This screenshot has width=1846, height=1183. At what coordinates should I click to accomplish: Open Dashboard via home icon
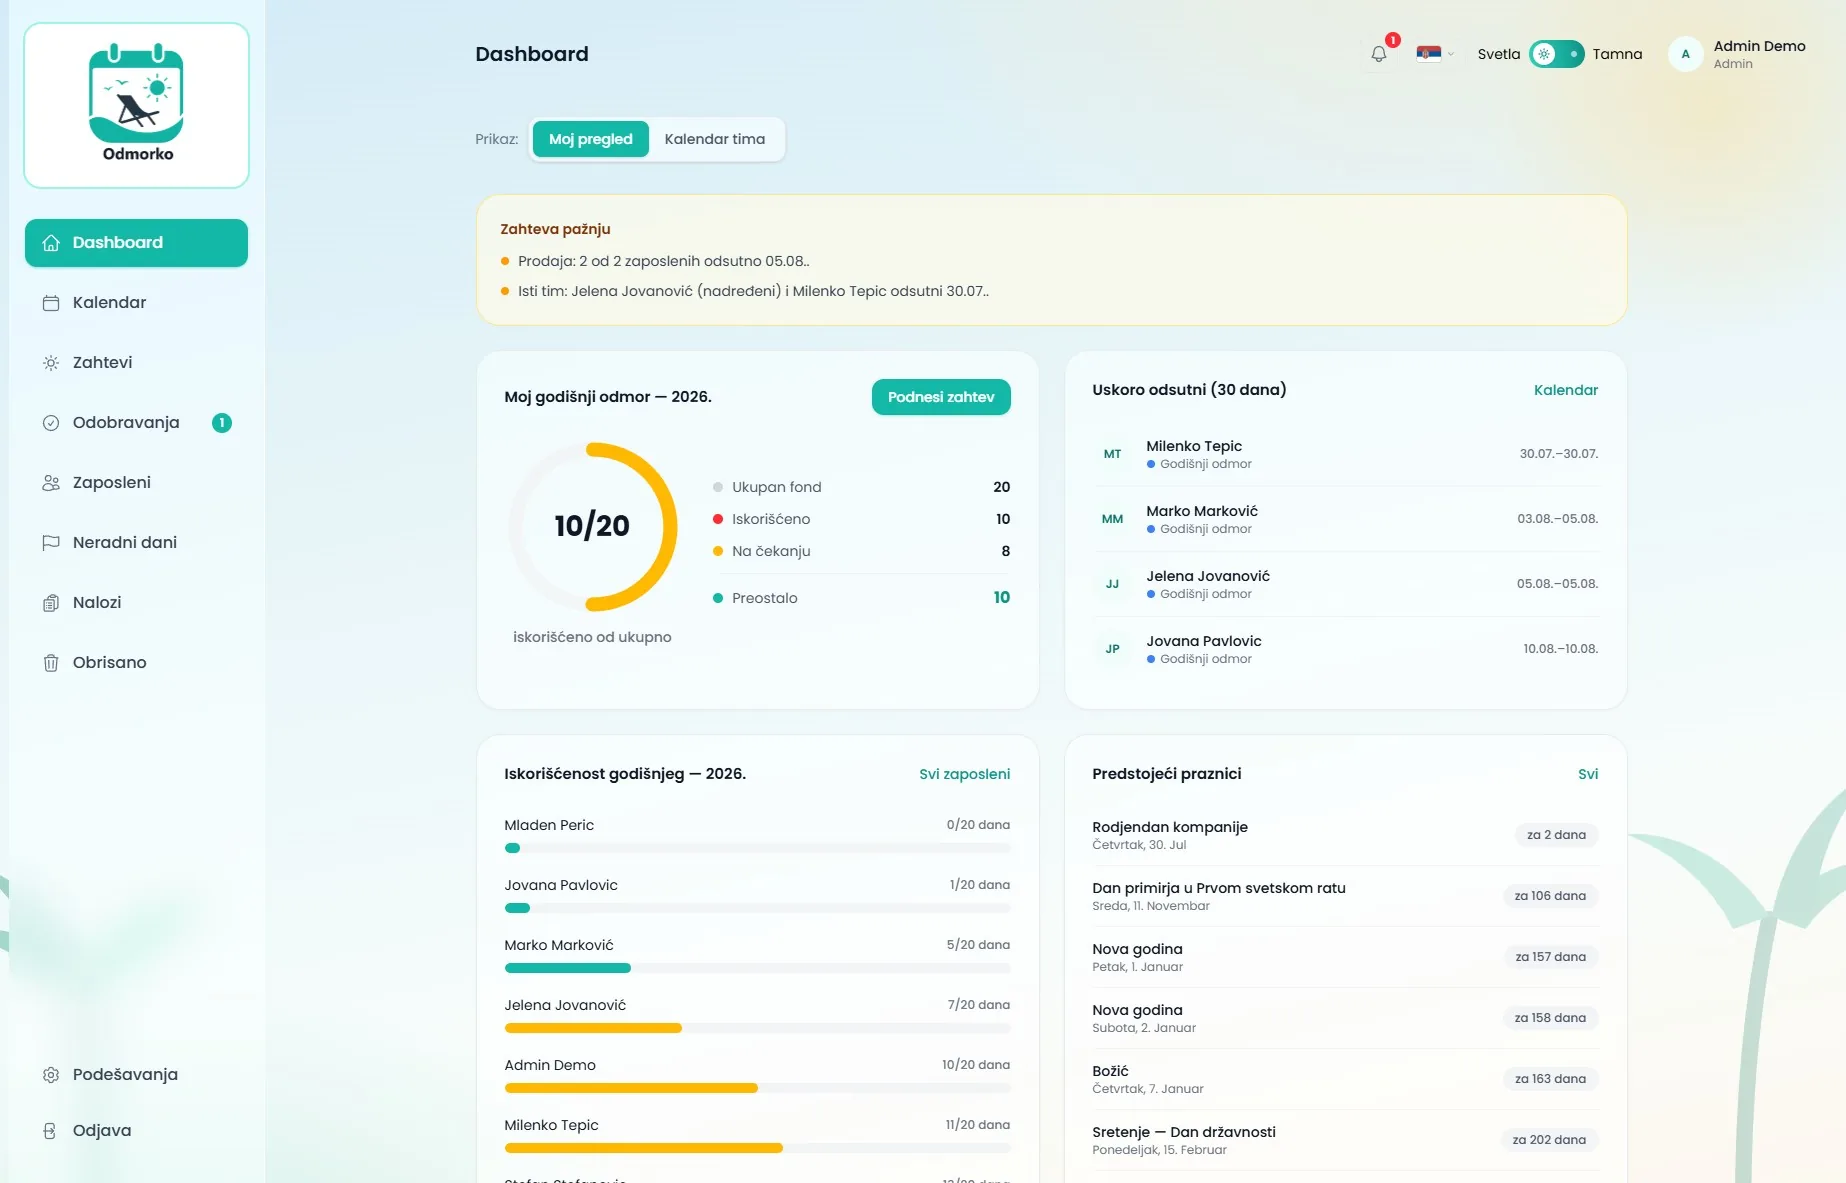[x=51, y=243]
